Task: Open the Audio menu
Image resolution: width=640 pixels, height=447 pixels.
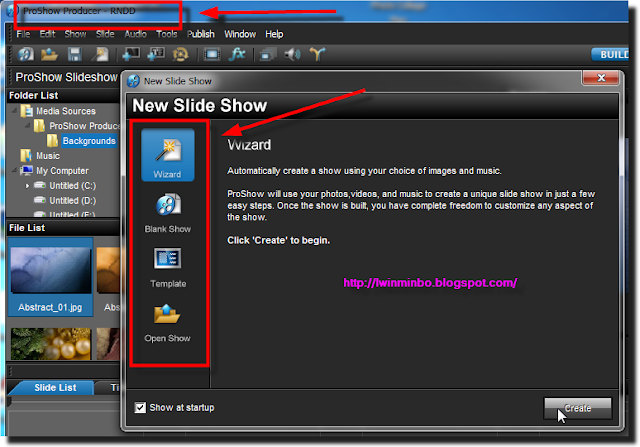Action: (x=135, y=34)
